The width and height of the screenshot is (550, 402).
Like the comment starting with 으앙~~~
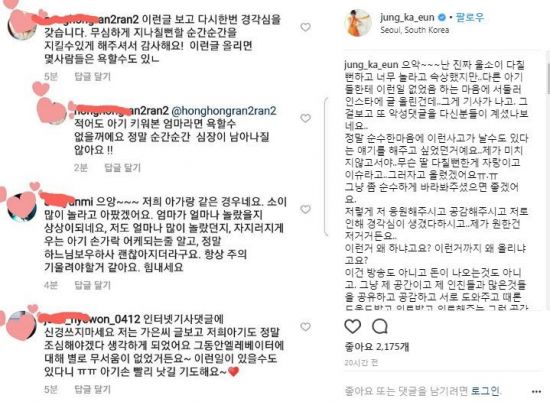tap(306, 209)
